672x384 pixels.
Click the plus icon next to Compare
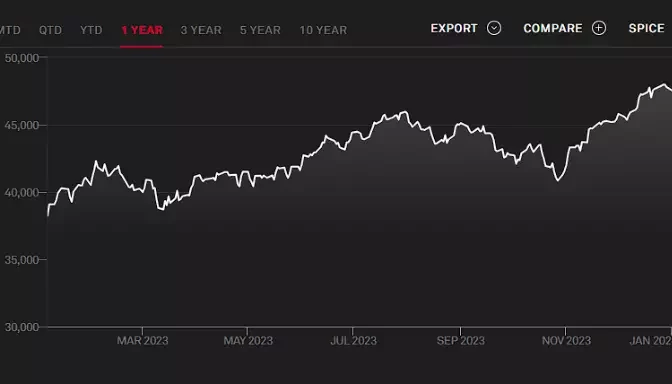(x=599, y=28)
